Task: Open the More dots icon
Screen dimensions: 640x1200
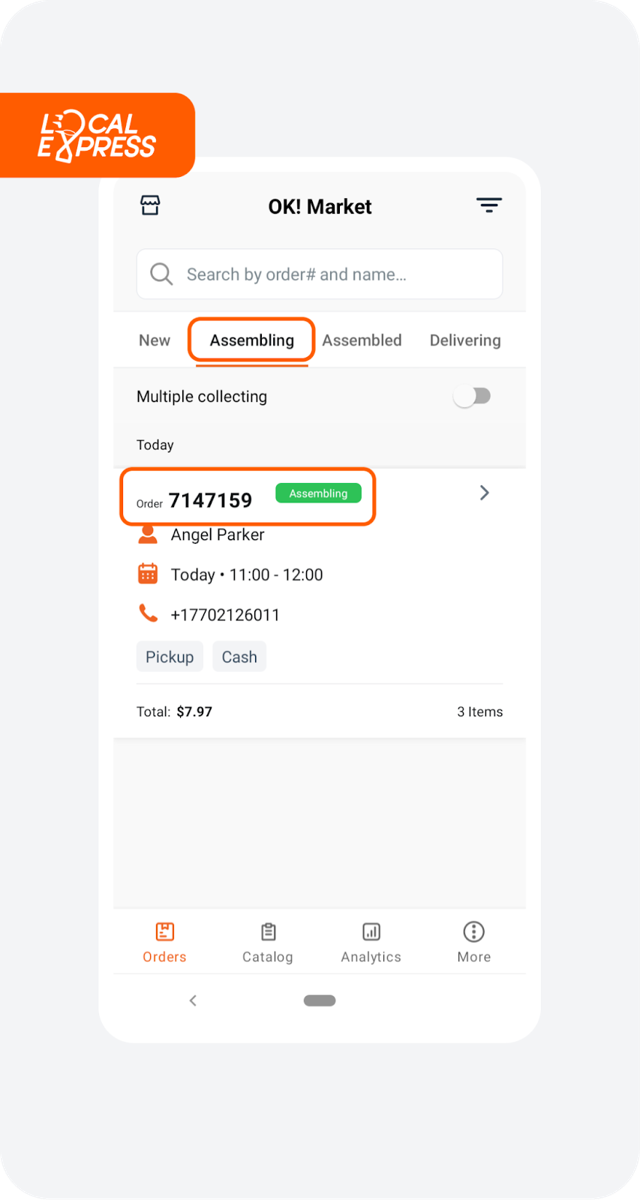Action: [474, 932]
